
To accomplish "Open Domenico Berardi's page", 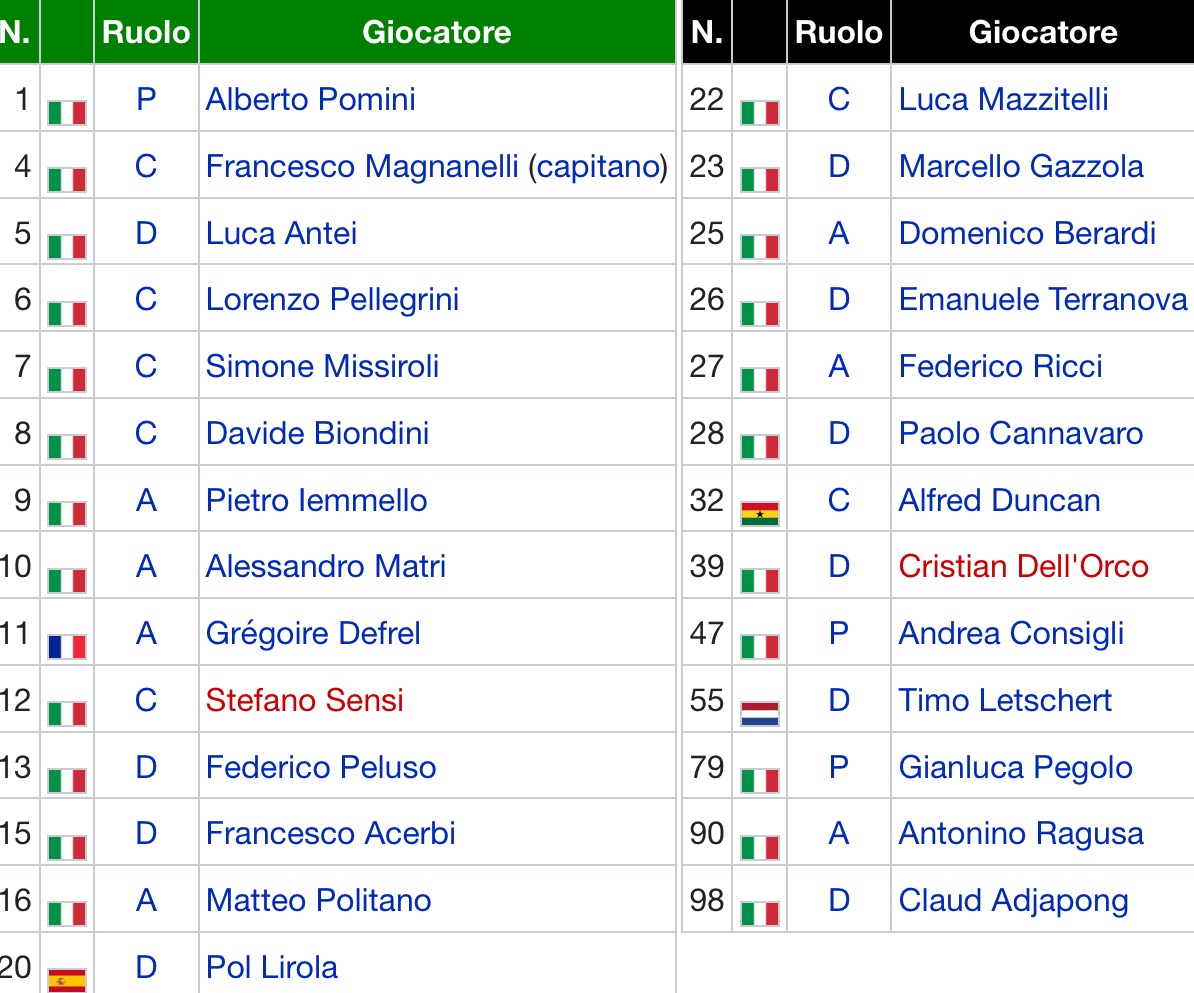I will click(1027, 233).
